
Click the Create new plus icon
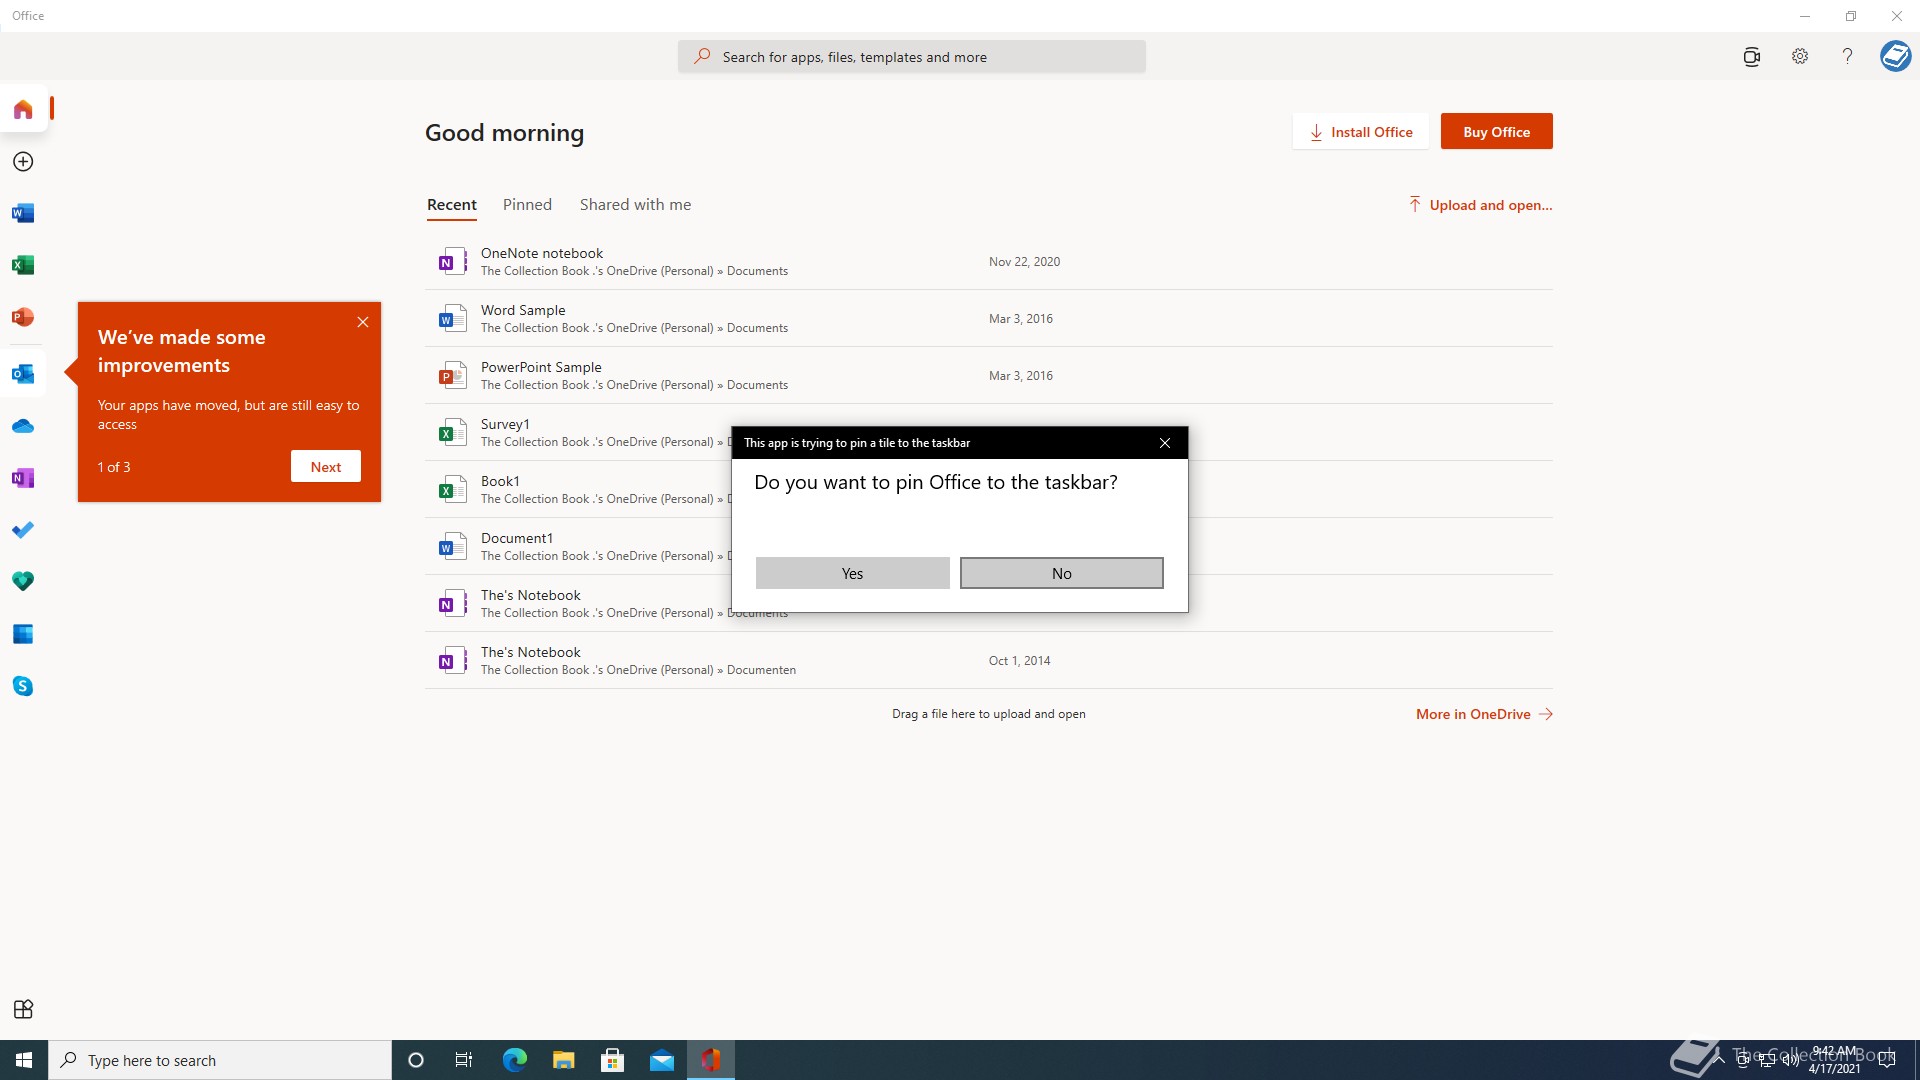tap(23, 162)
